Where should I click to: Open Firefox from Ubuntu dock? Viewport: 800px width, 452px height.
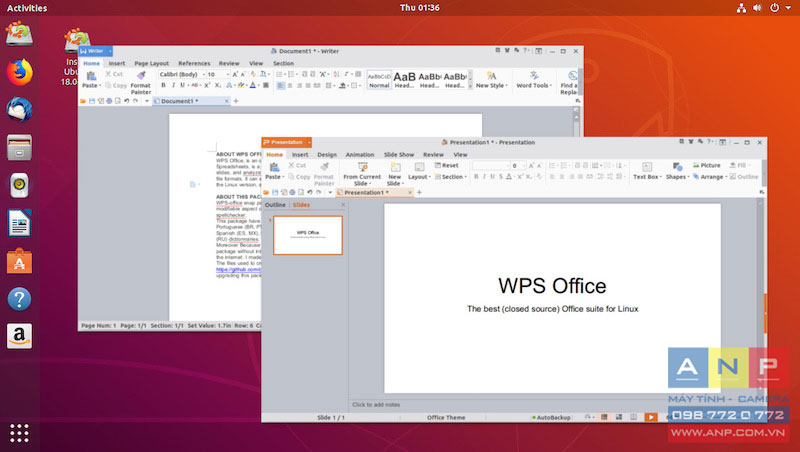tap(19, 72)
